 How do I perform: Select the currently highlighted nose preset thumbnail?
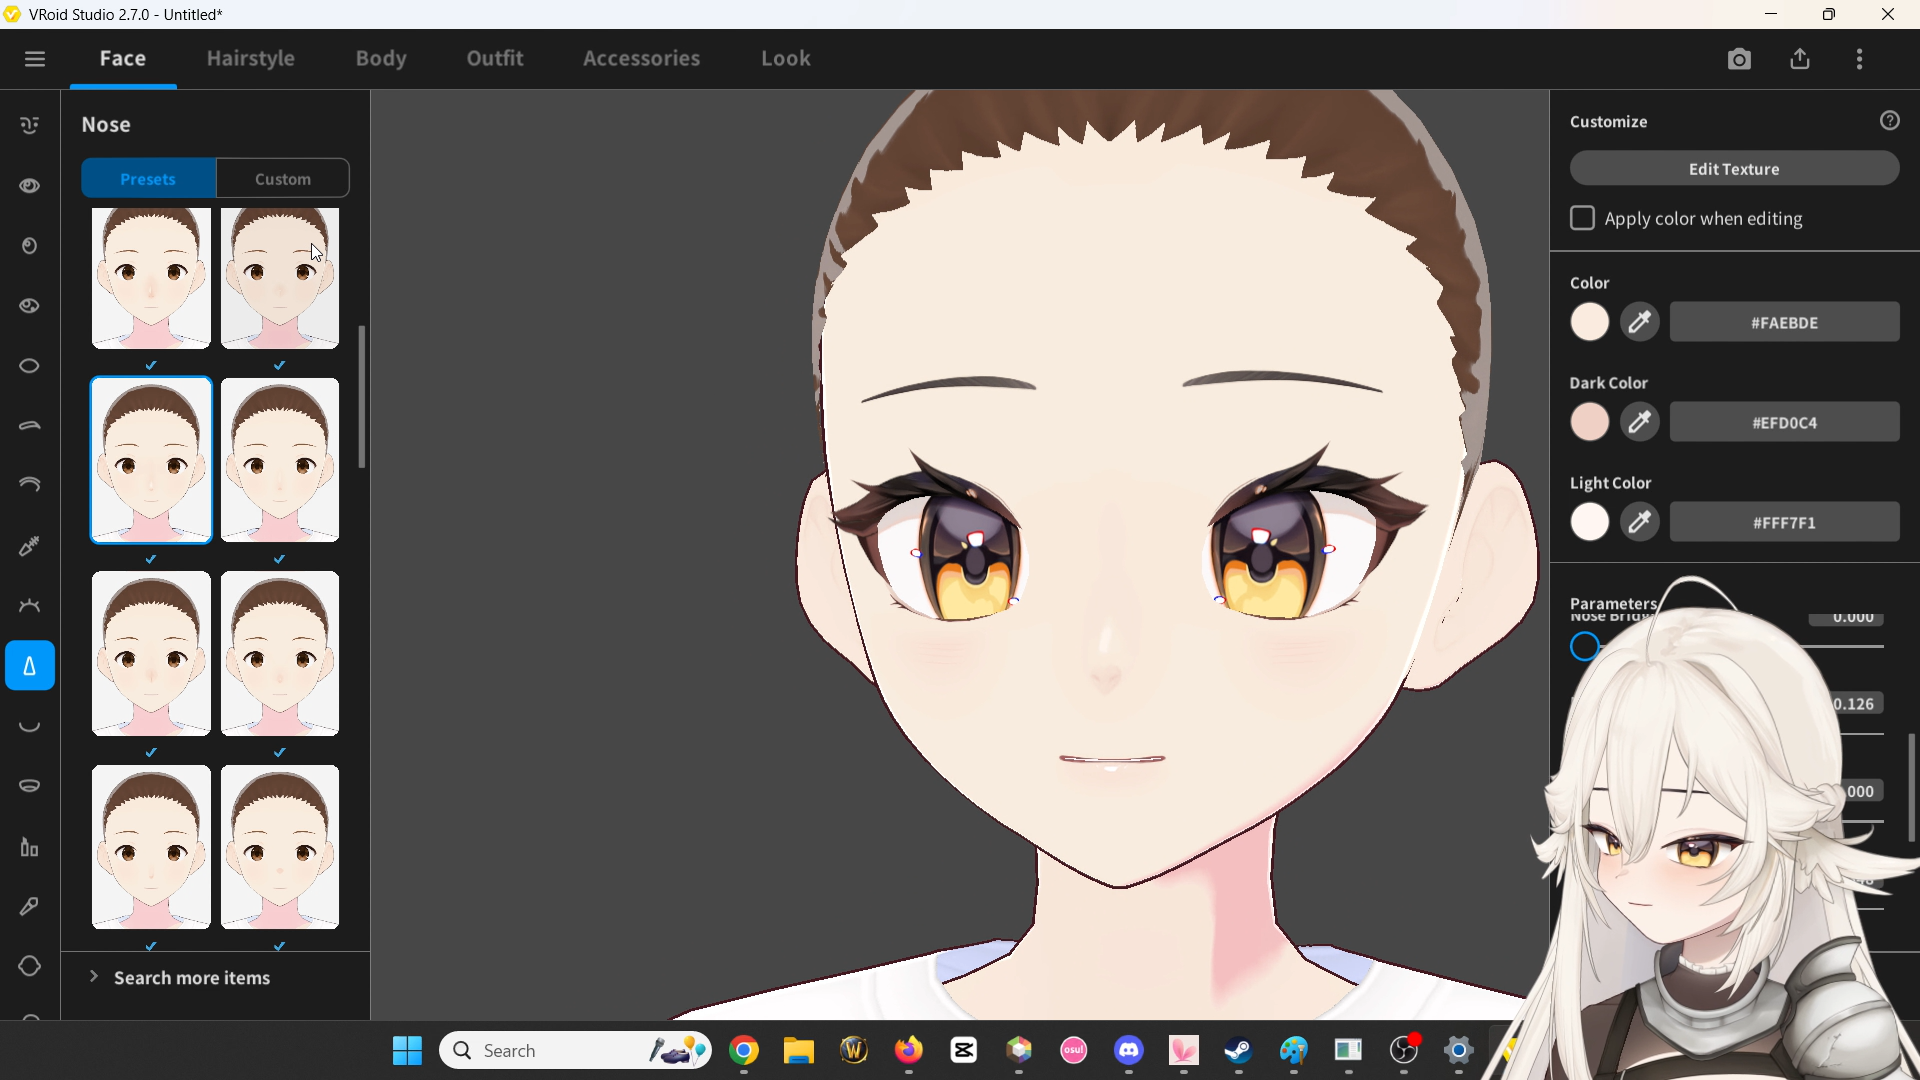click(151, 461)
